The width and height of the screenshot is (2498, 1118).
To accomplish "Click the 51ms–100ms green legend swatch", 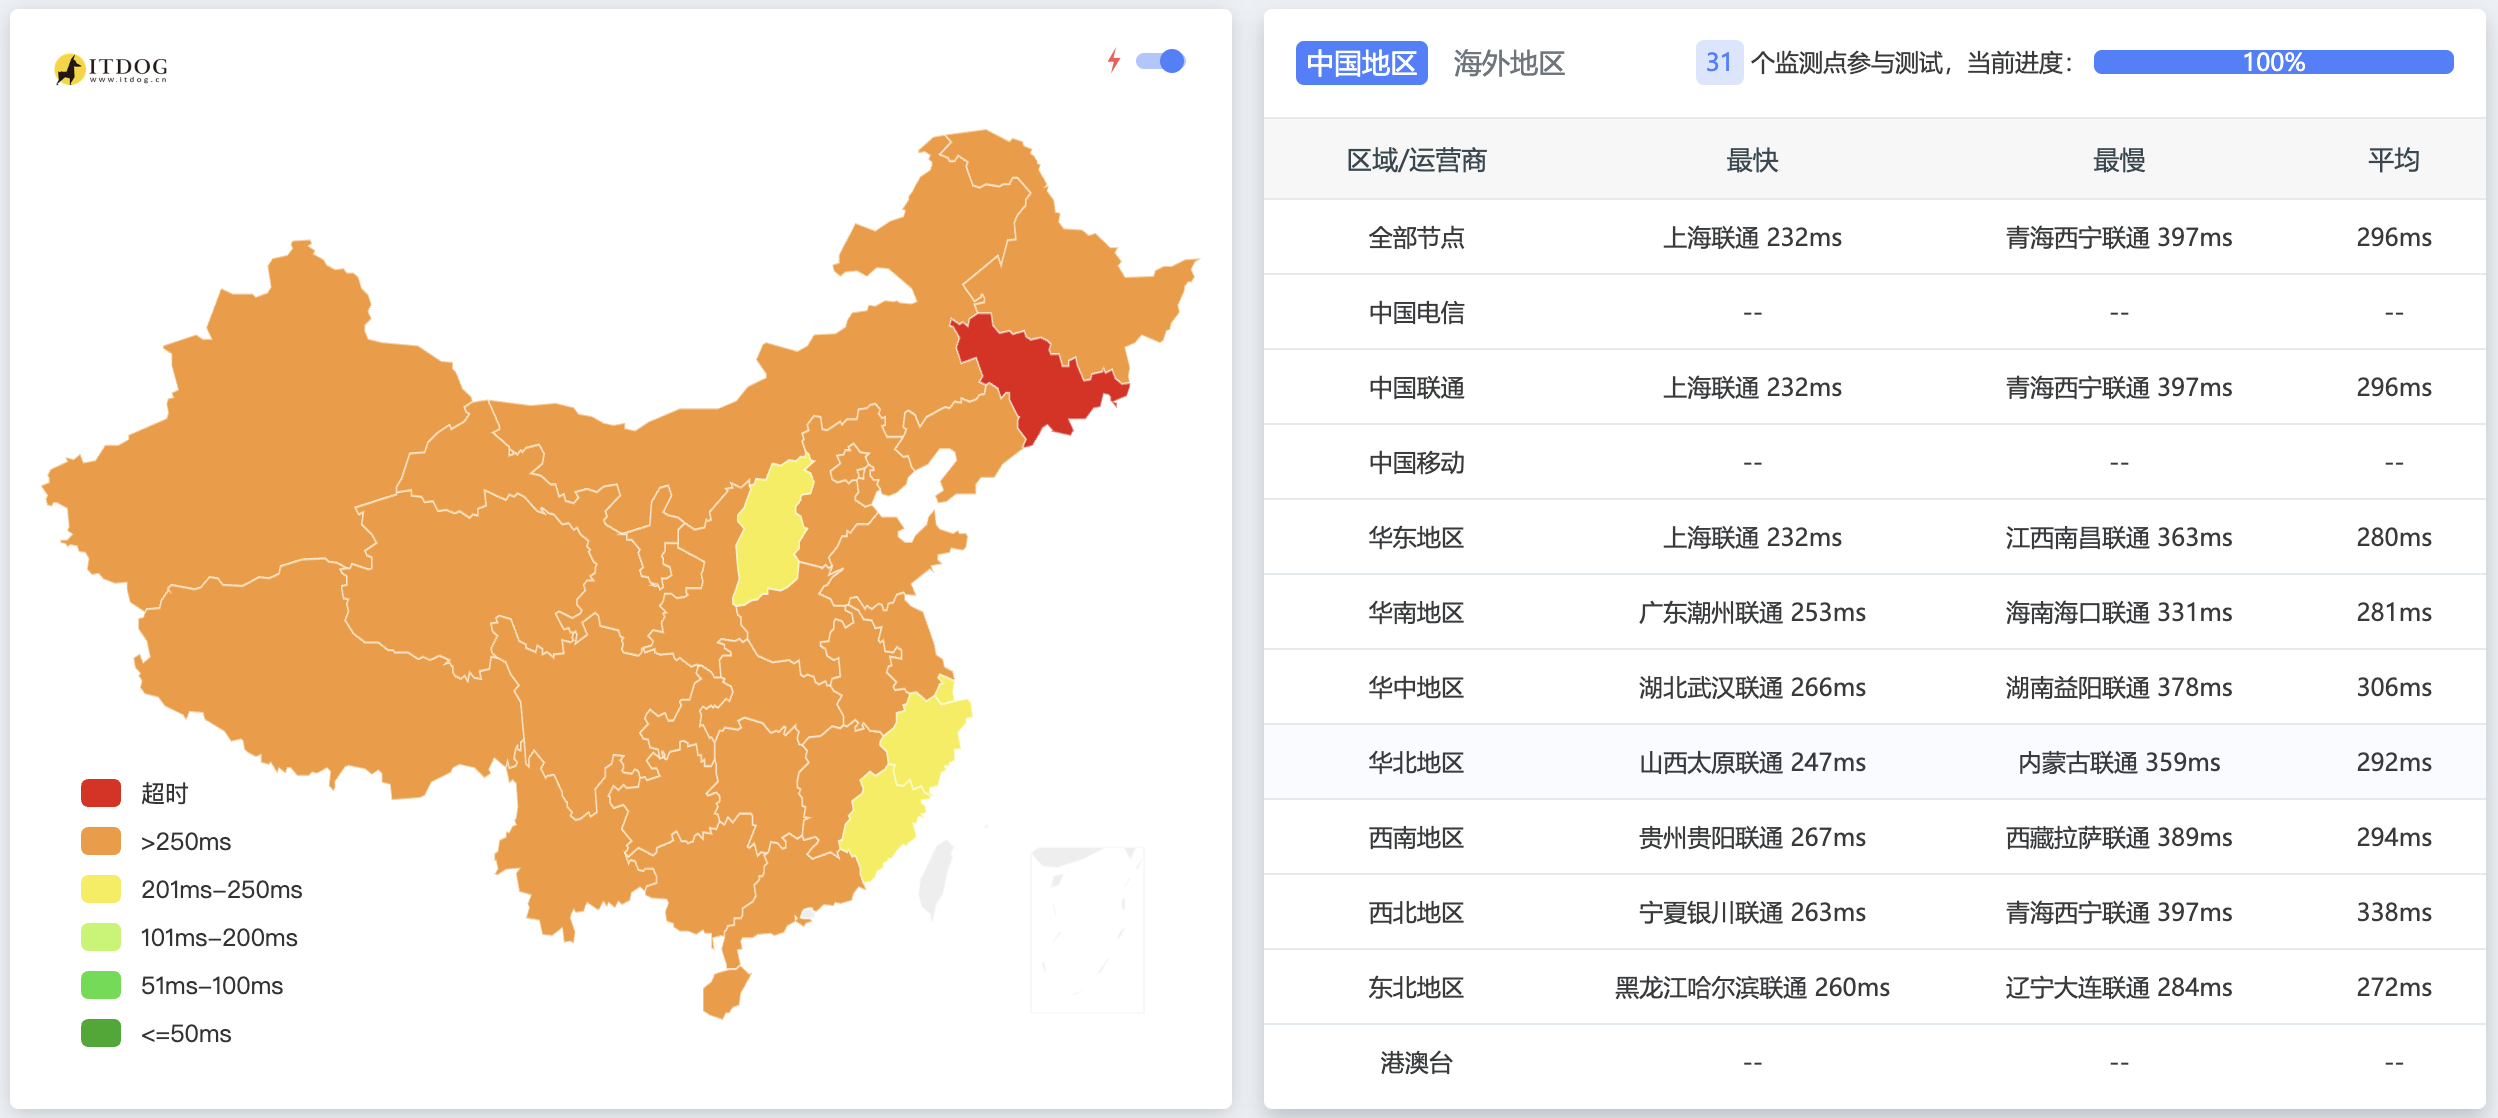I will pyautogui.click(x=101, y=985).
